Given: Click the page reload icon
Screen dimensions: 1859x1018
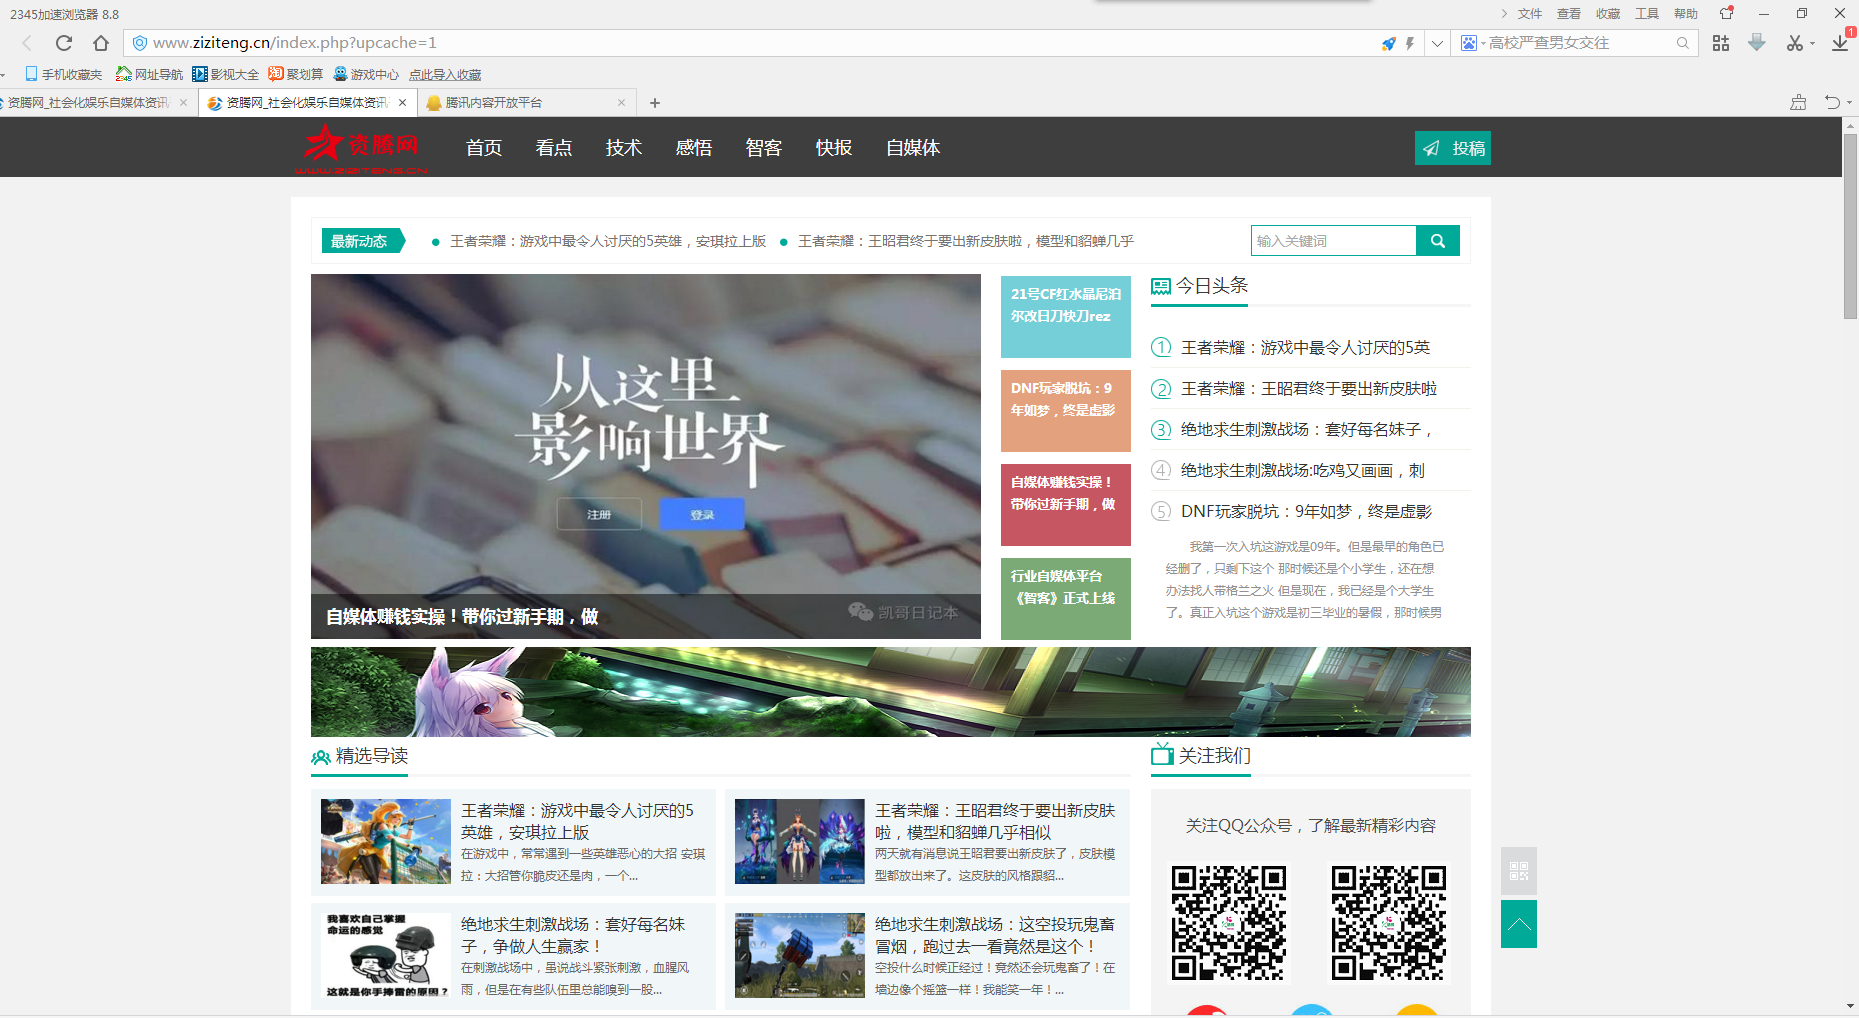Looking at the screenshot, I should tap(64, 43).
